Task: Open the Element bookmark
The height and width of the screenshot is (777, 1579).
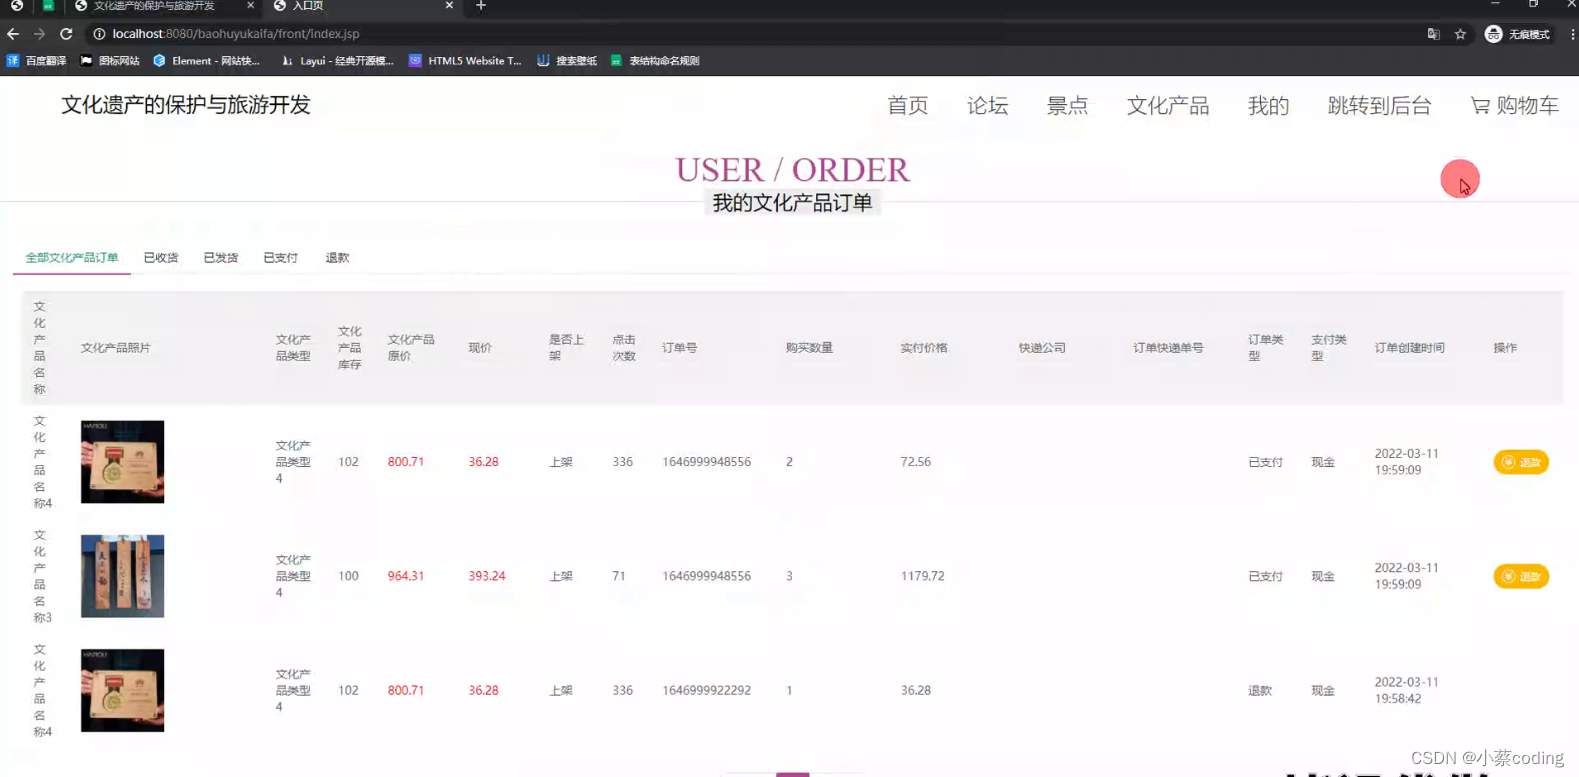Action: pyautogui.click(x=206, y=61)
